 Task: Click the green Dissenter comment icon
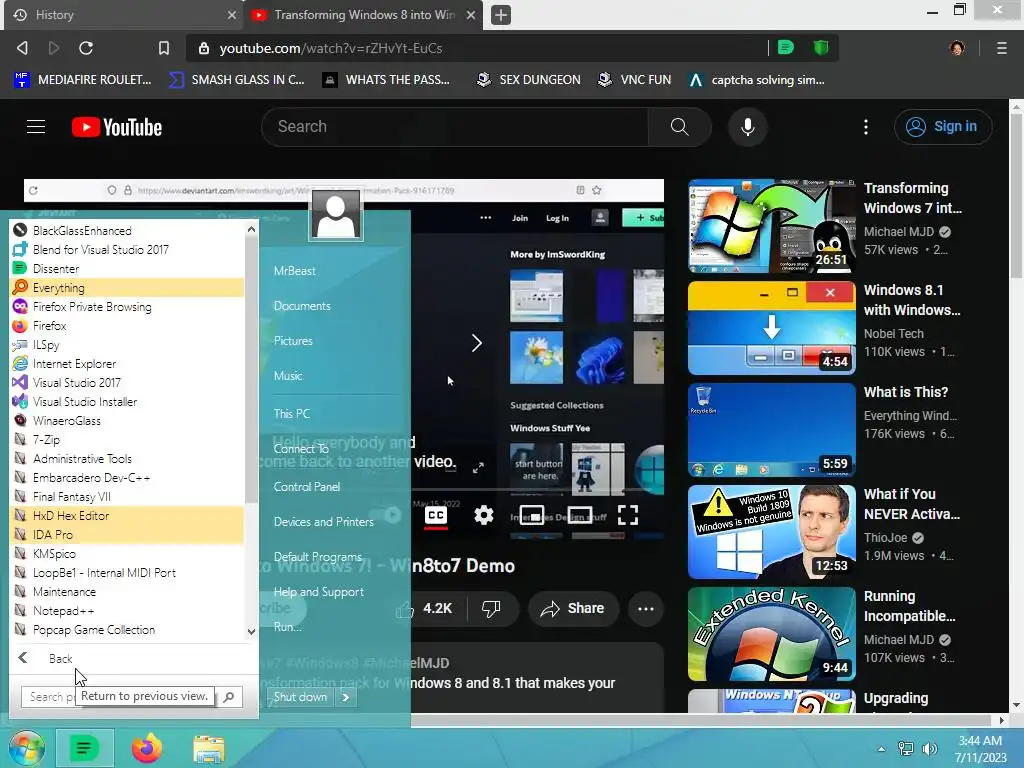pyautogui.click(x=786, y=48)
